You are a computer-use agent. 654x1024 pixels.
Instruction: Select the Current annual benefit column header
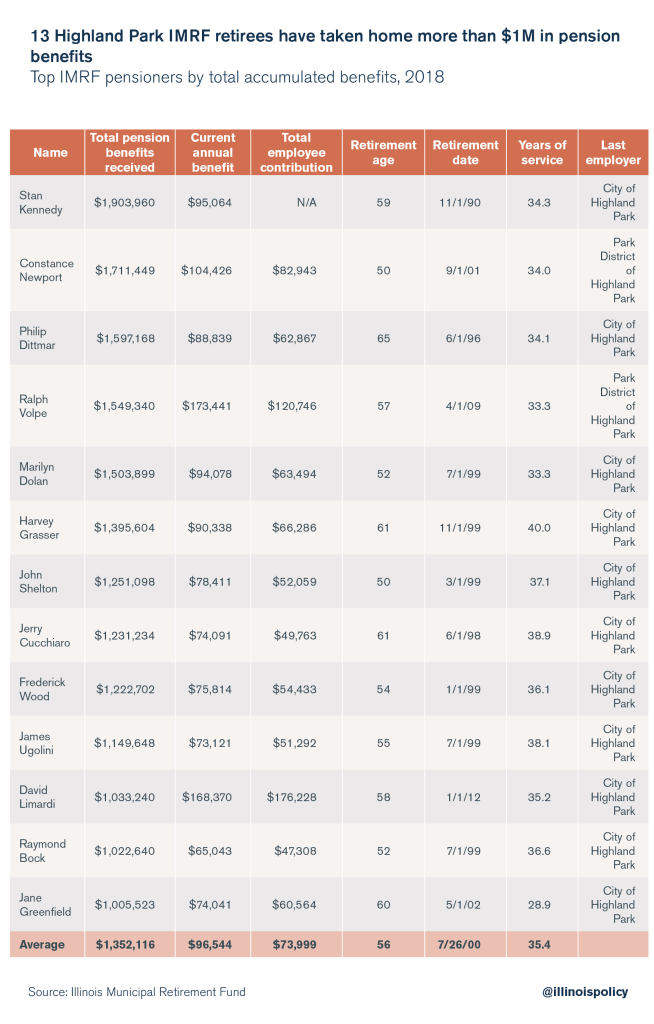(212, 153)
